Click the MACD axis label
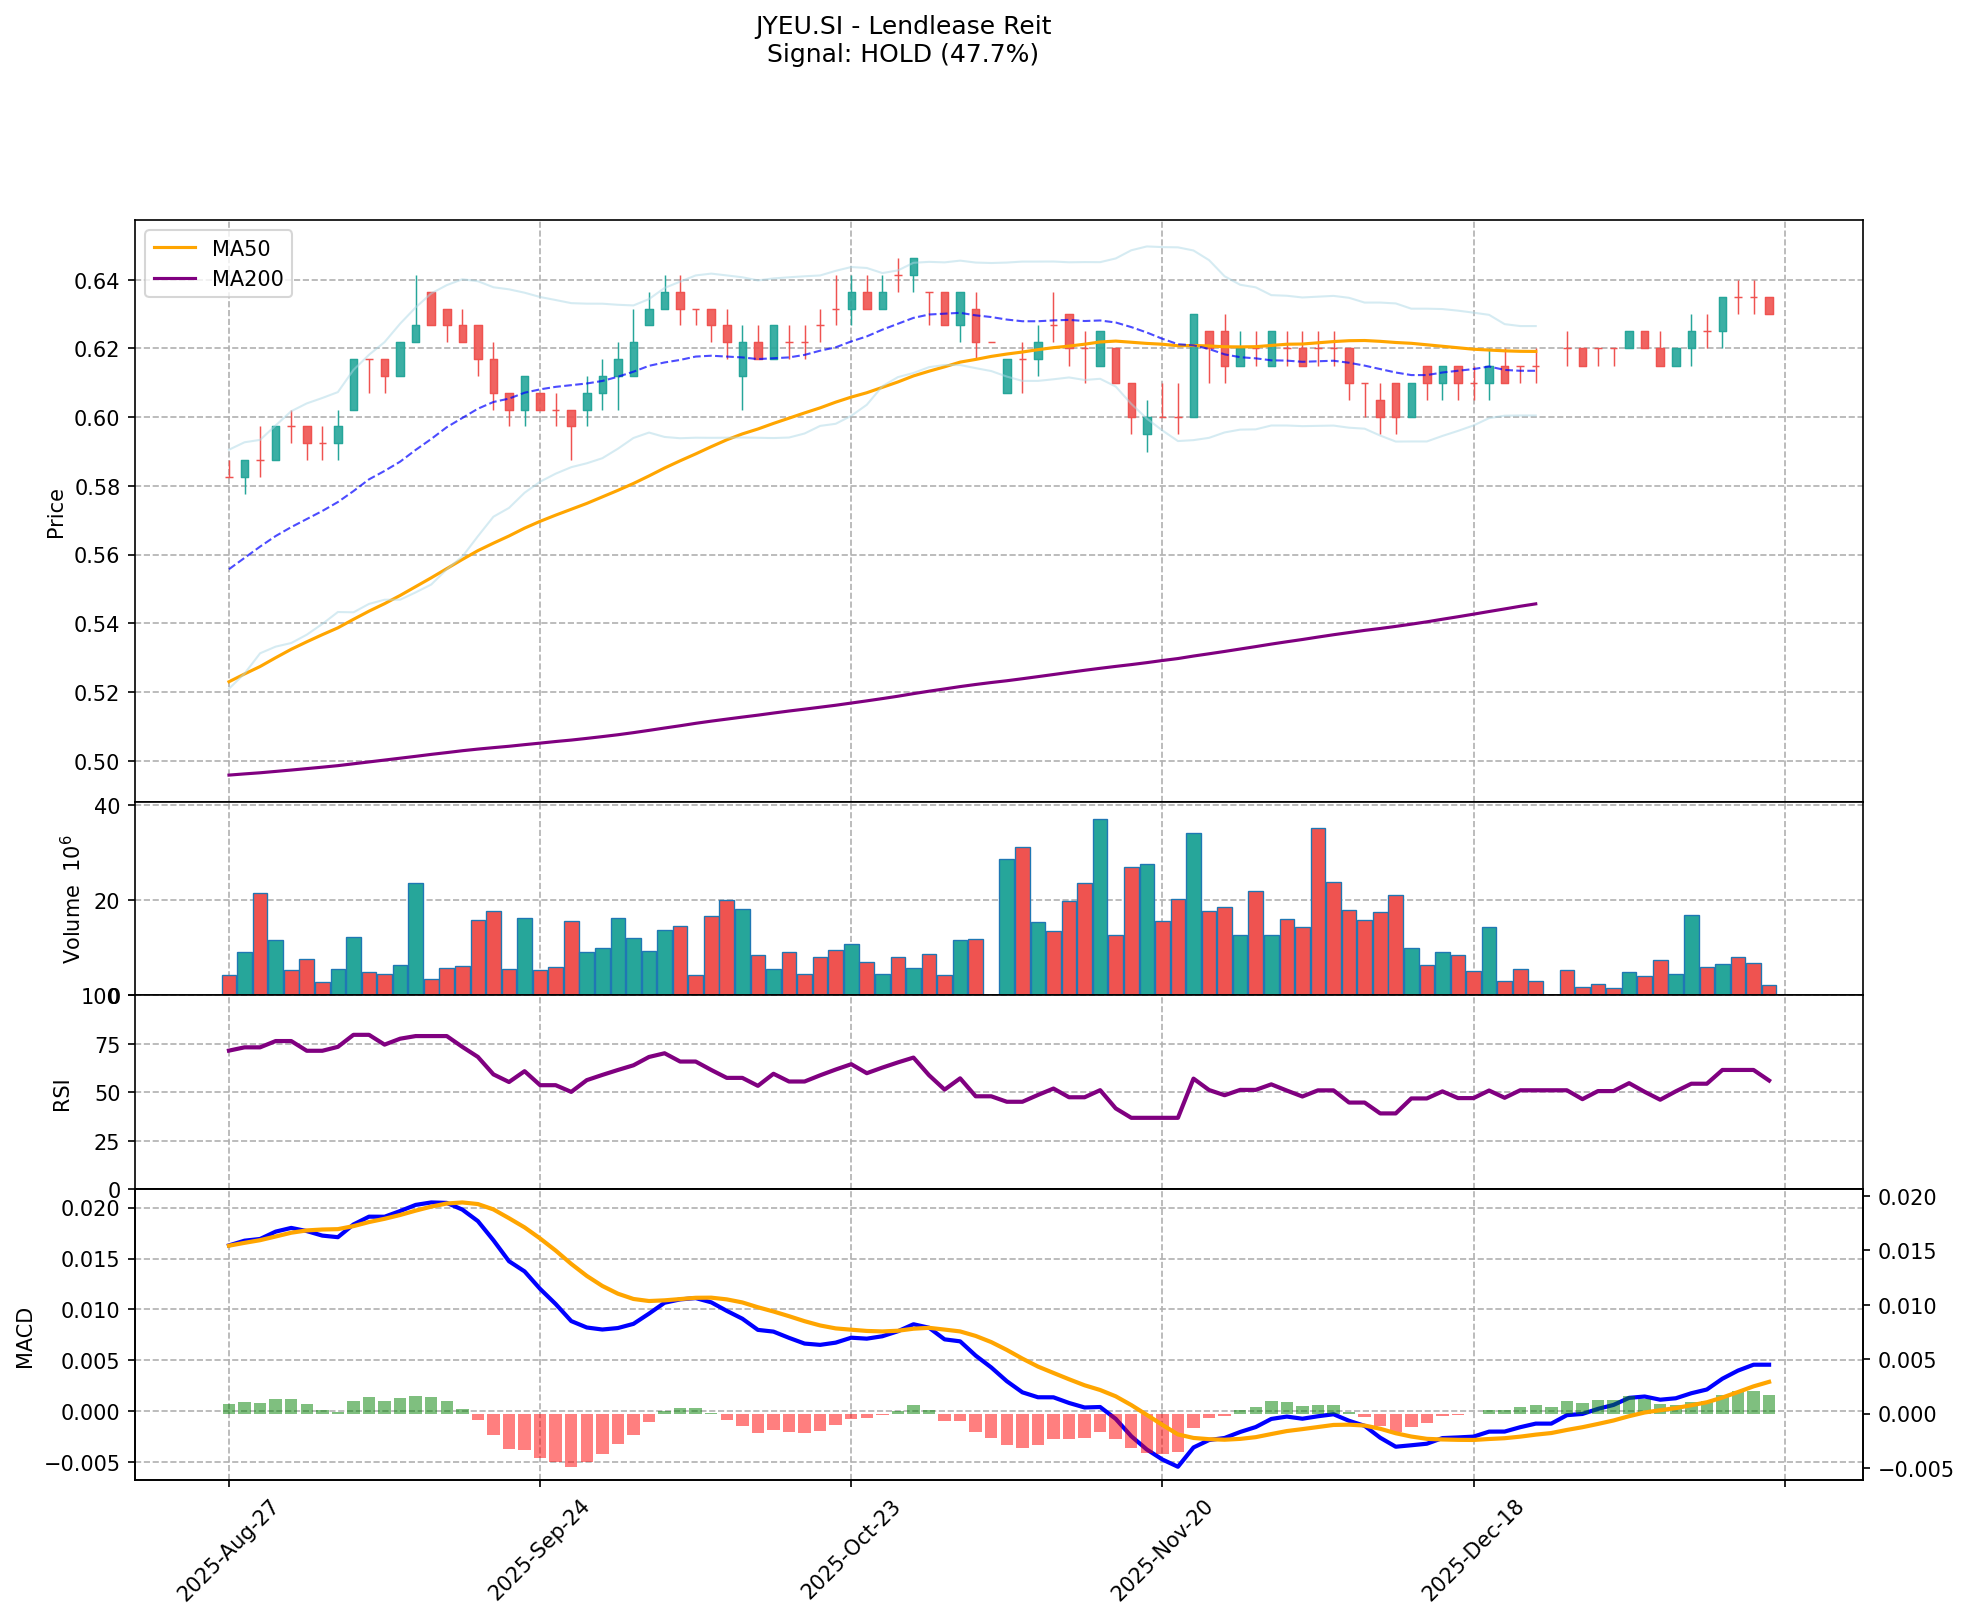1969x1619 pixels. [25, 1338]
